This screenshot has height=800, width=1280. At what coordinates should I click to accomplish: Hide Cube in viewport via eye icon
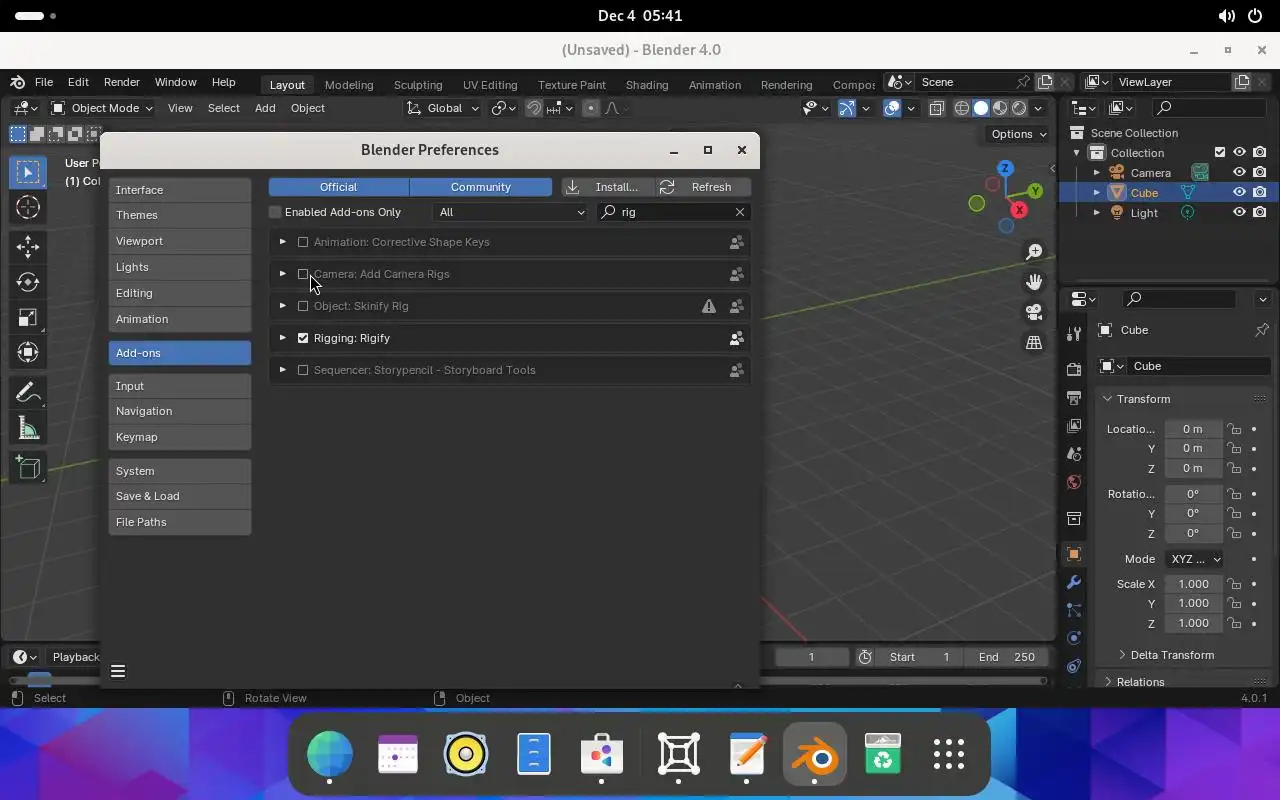point(1239,192)
